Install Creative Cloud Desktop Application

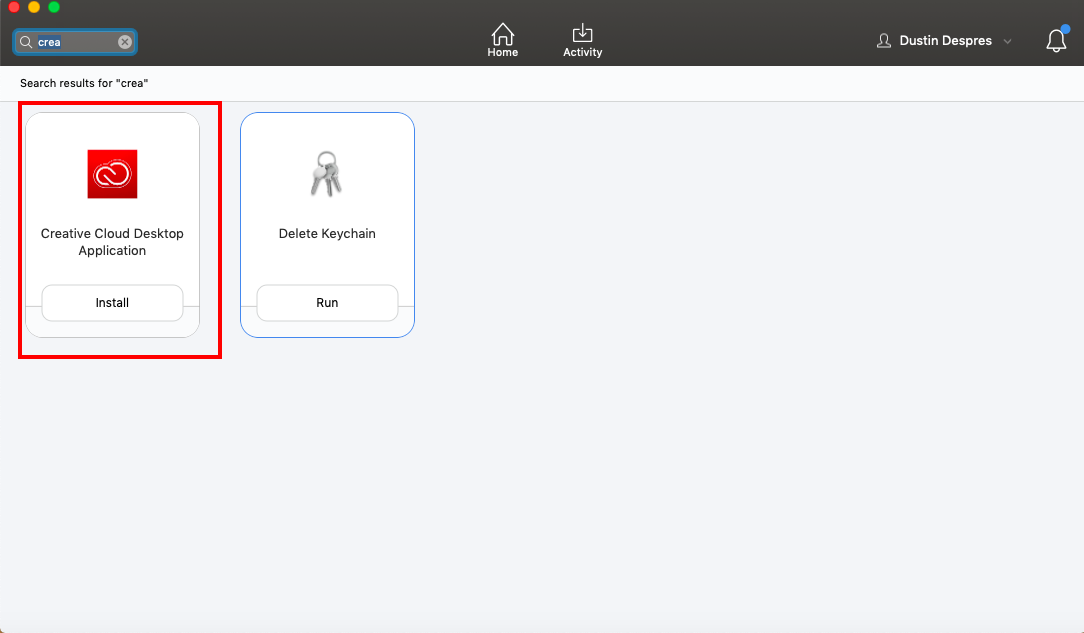pyautogui.click(x=112, y=303)
